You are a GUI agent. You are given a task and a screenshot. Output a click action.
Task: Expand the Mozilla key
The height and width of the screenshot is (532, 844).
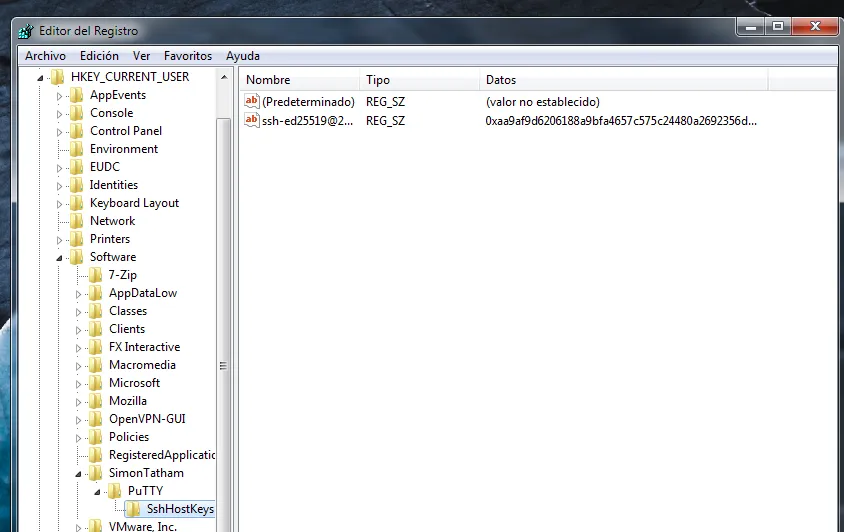(x=79, y=402)
